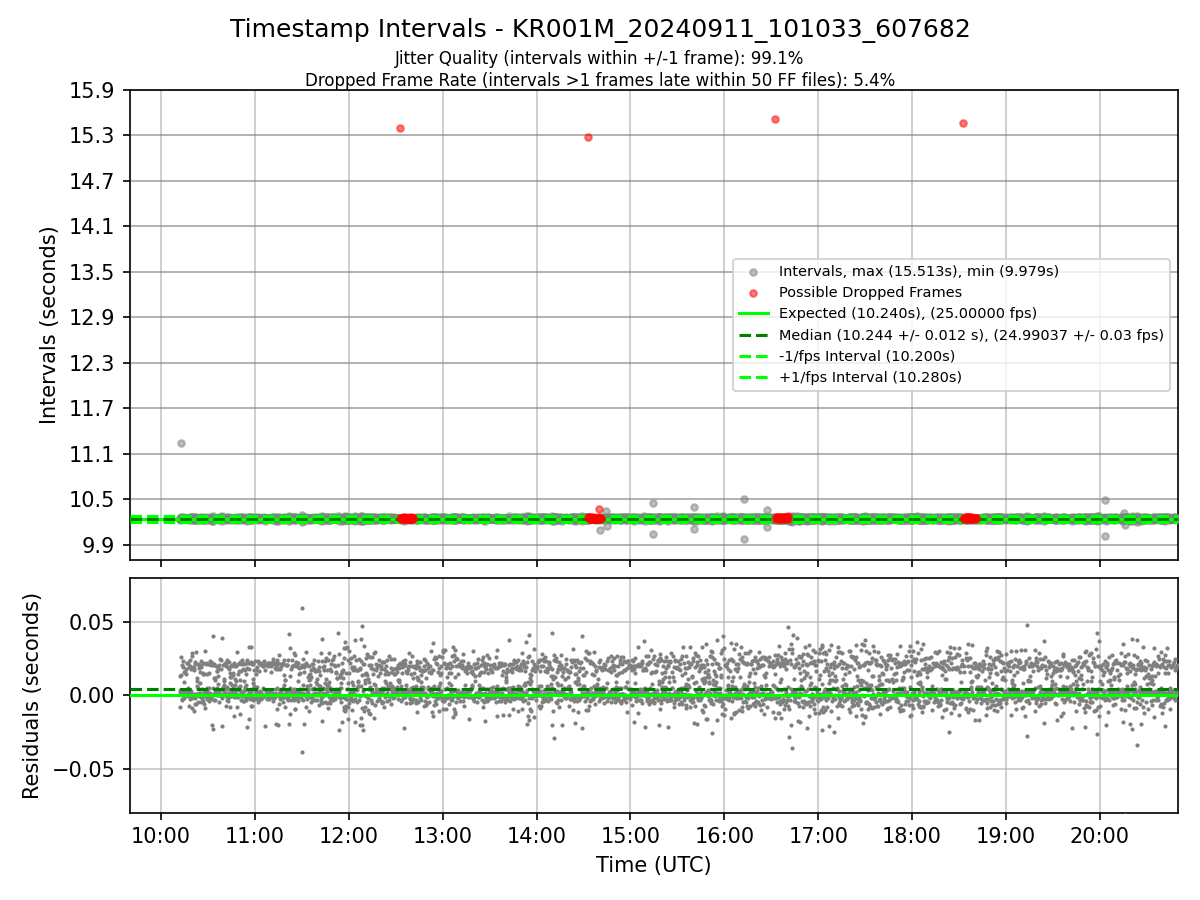Click the "Time (UTC)" x-axis label
This screenshot has height=900, width=1200.
pos(654,865)
